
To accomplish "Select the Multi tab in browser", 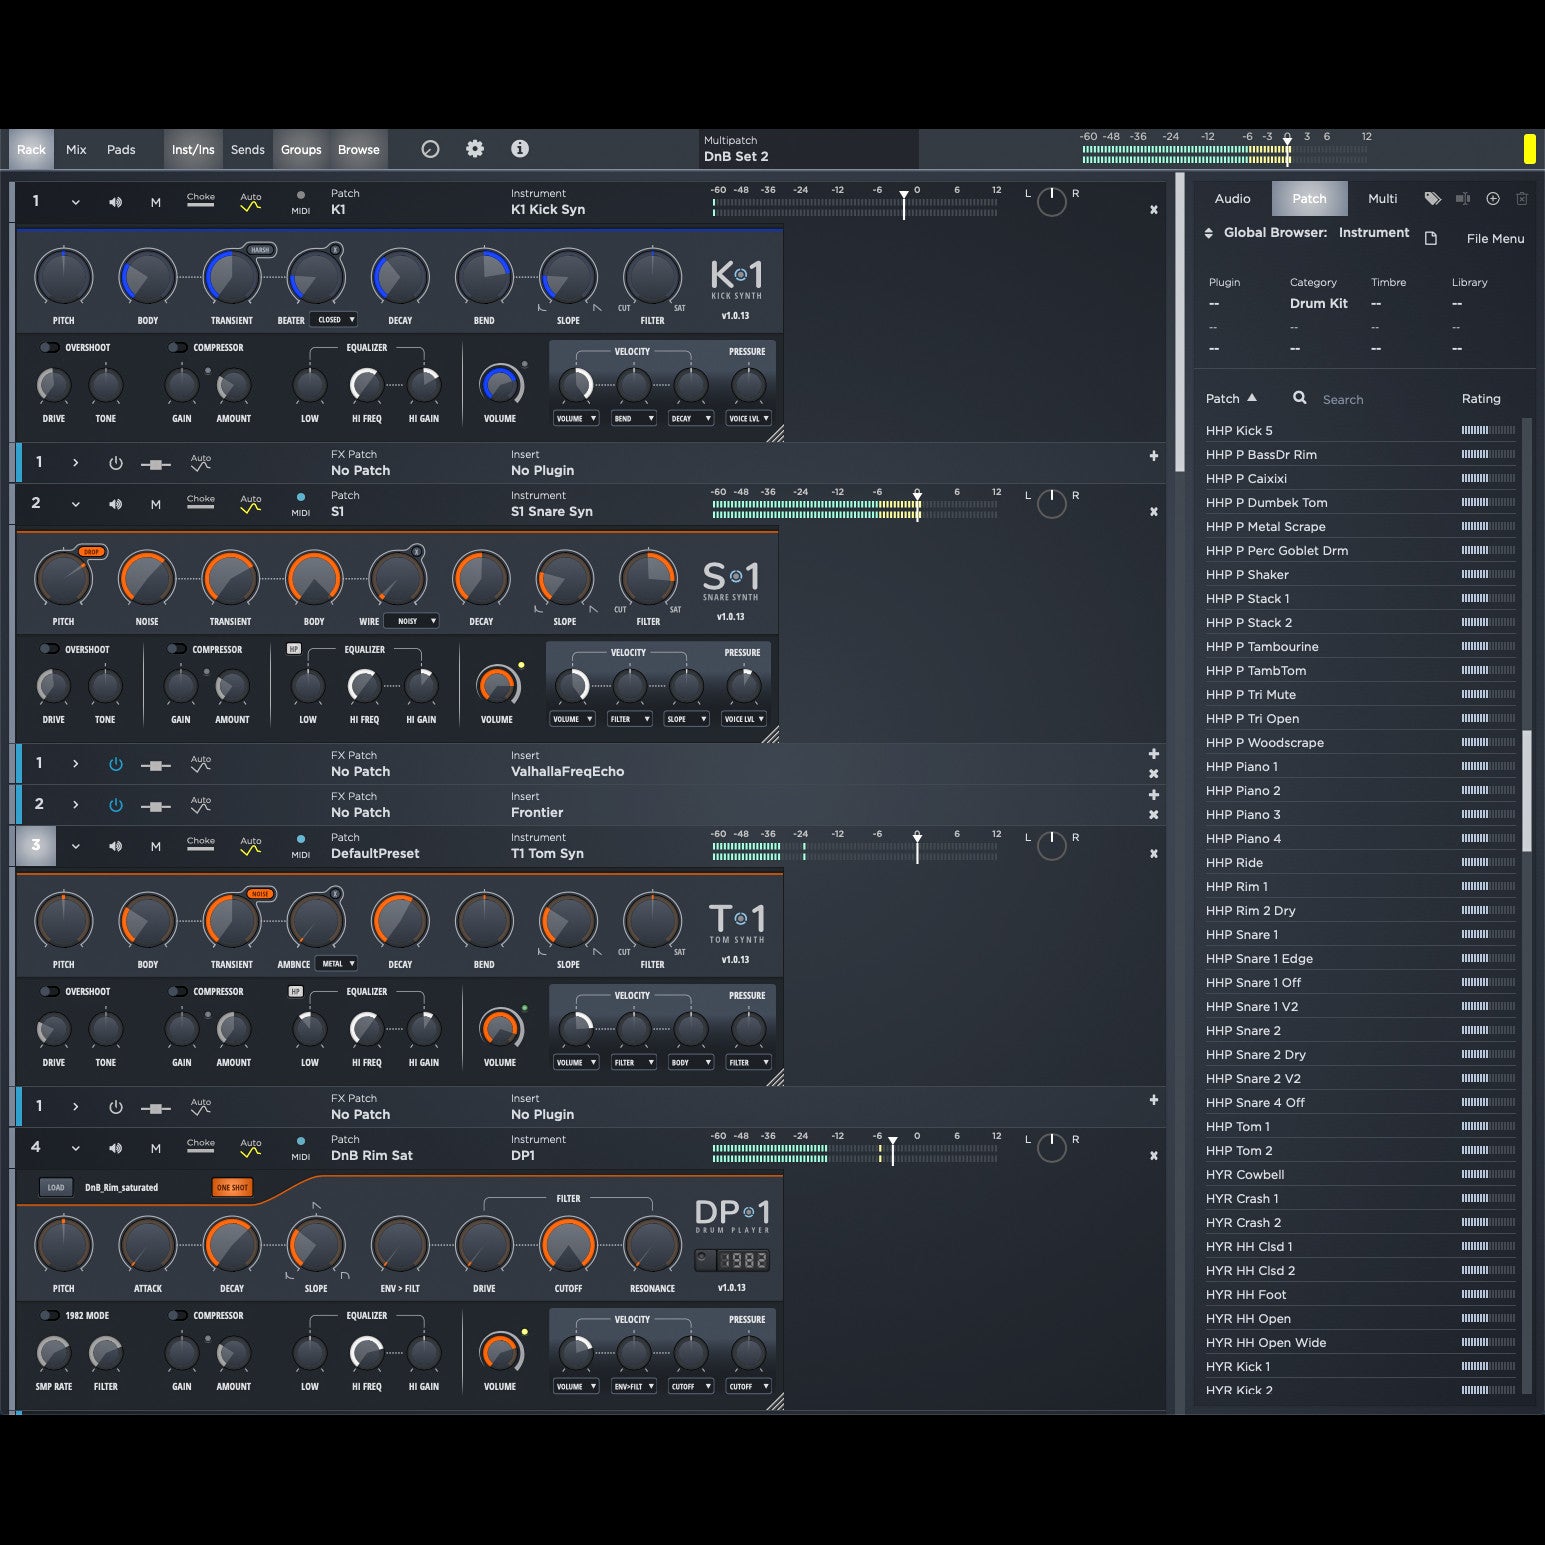I will (1383, 199).
